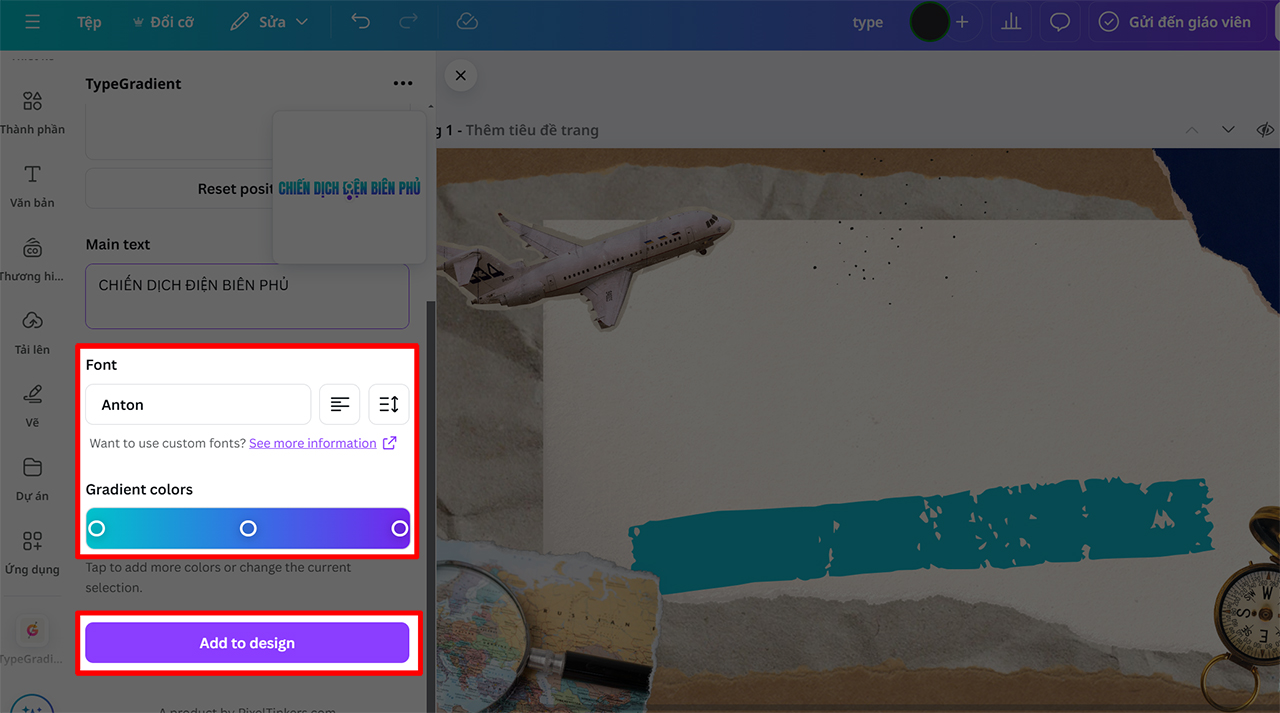
Task: Select the middle gradient color stop
Action: 248,528
